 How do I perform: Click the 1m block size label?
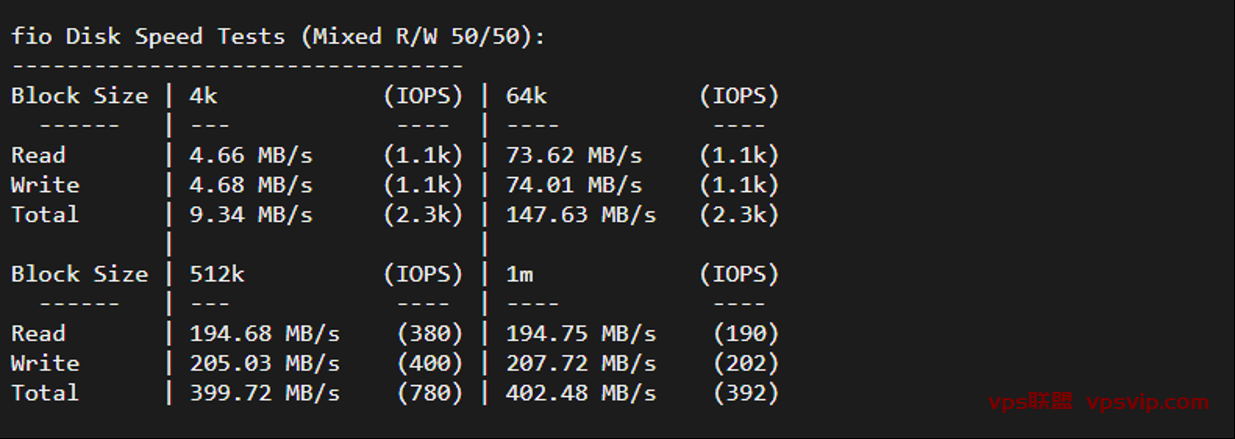520,274
